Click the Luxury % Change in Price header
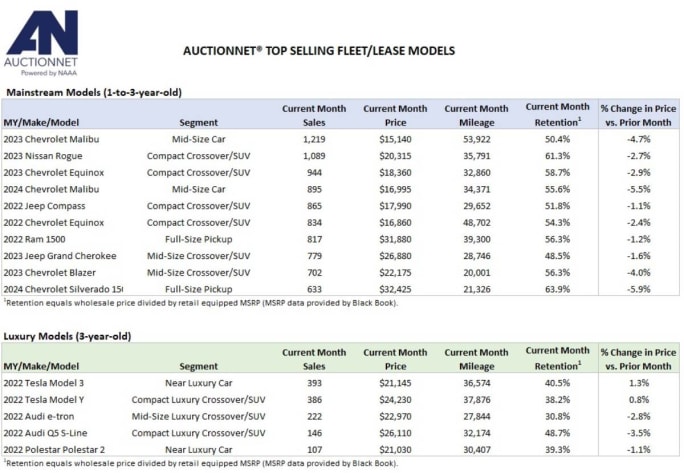Image resolution: width=684 pixels, height=473 pixels. pyautogui.click(x=639, y=359)
